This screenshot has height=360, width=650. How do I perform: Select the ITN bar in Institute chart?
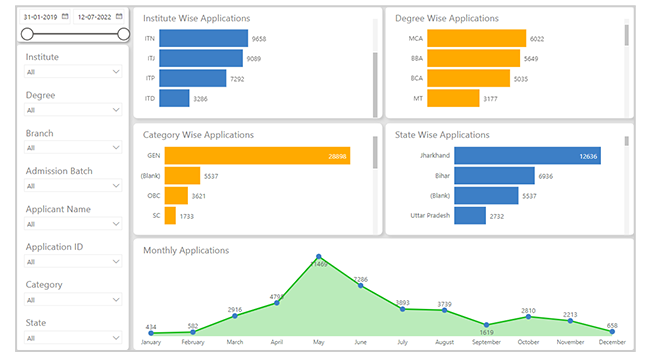click(x=204, y=38)
